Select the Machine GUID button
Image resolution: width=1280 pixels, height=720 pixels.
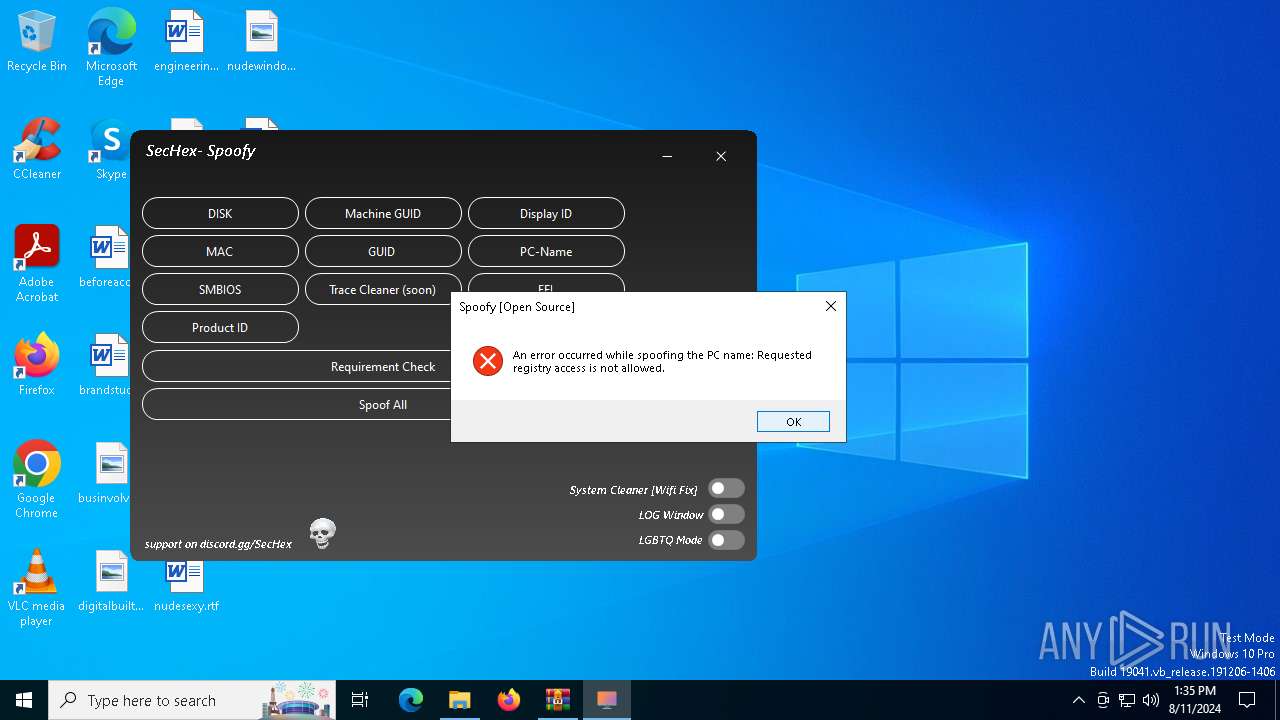point(383,213)
